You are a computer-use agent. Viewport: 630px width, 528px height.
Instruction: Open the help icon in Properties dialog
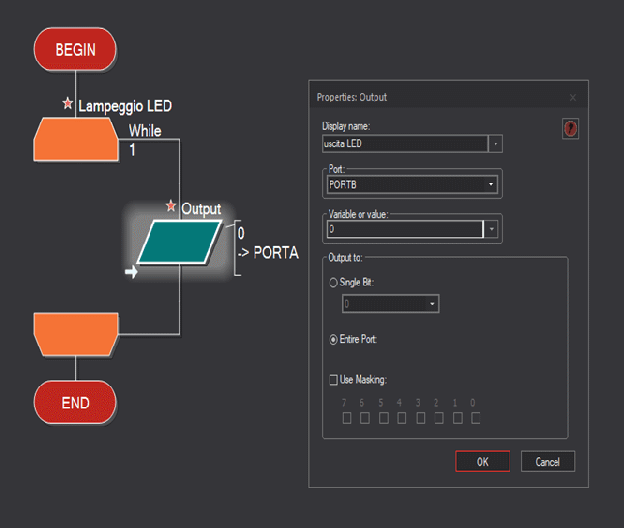pos(570,129)
